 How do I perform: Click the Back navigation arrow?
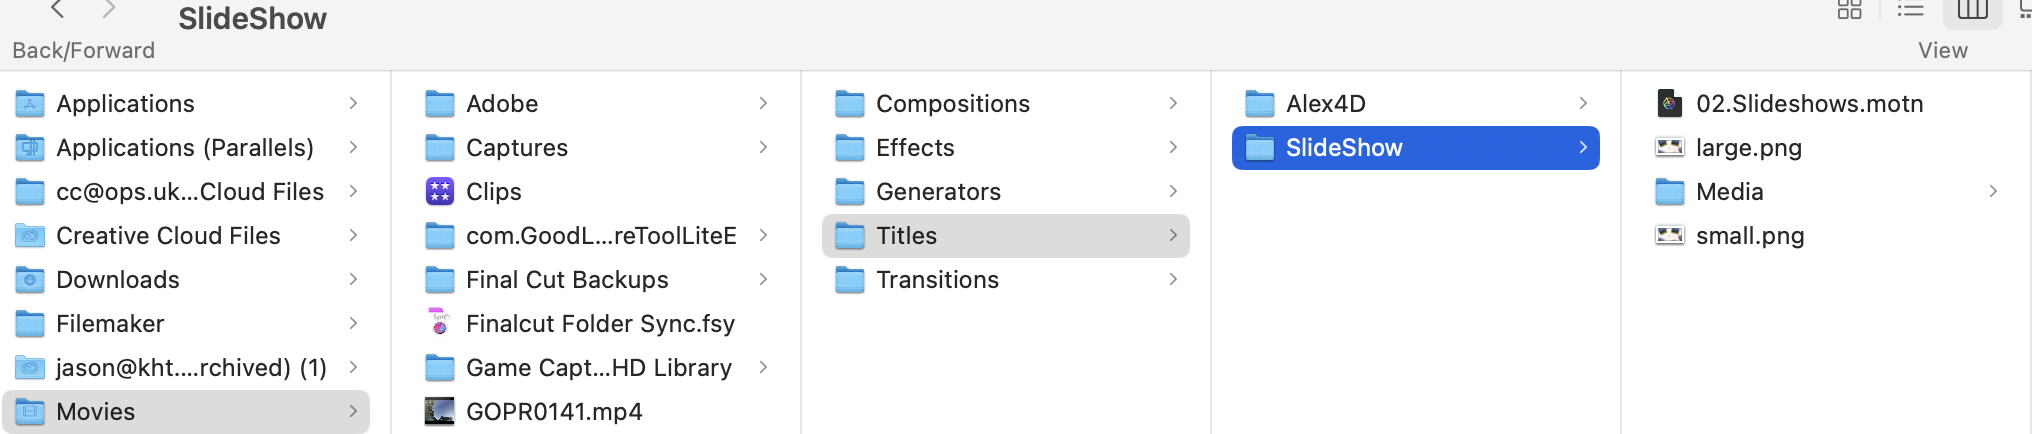tap(58, 10)
